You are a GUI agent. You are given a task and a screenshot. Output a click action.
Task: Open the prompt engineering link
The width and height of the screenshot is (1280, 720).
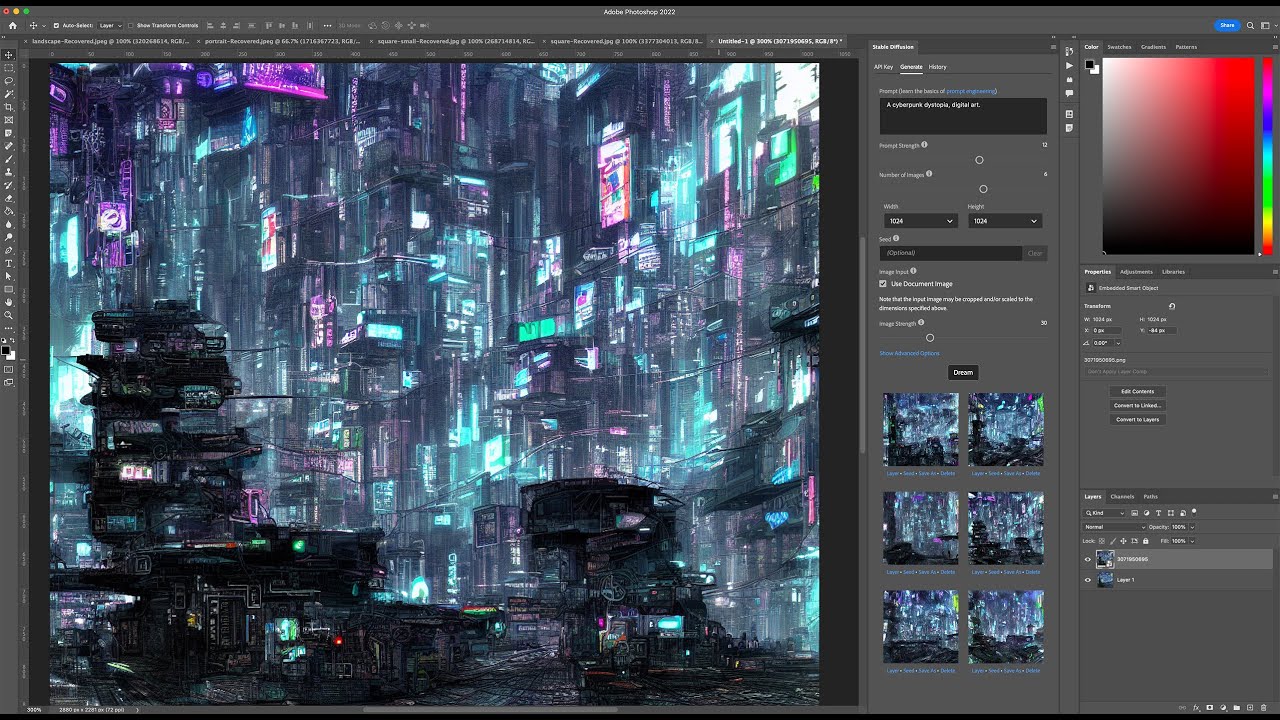tap(969, 90)
